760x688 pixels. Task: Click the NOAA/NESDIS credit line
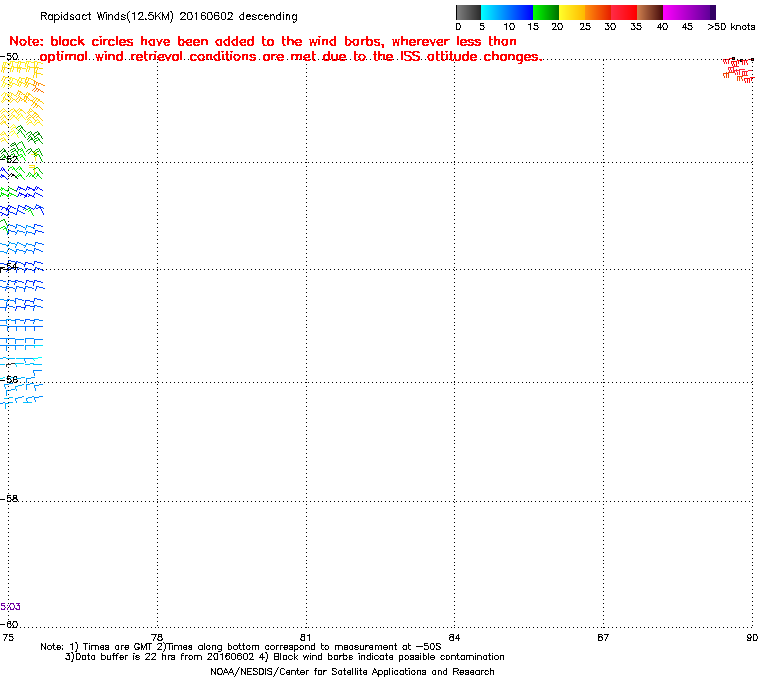[352, 672]
